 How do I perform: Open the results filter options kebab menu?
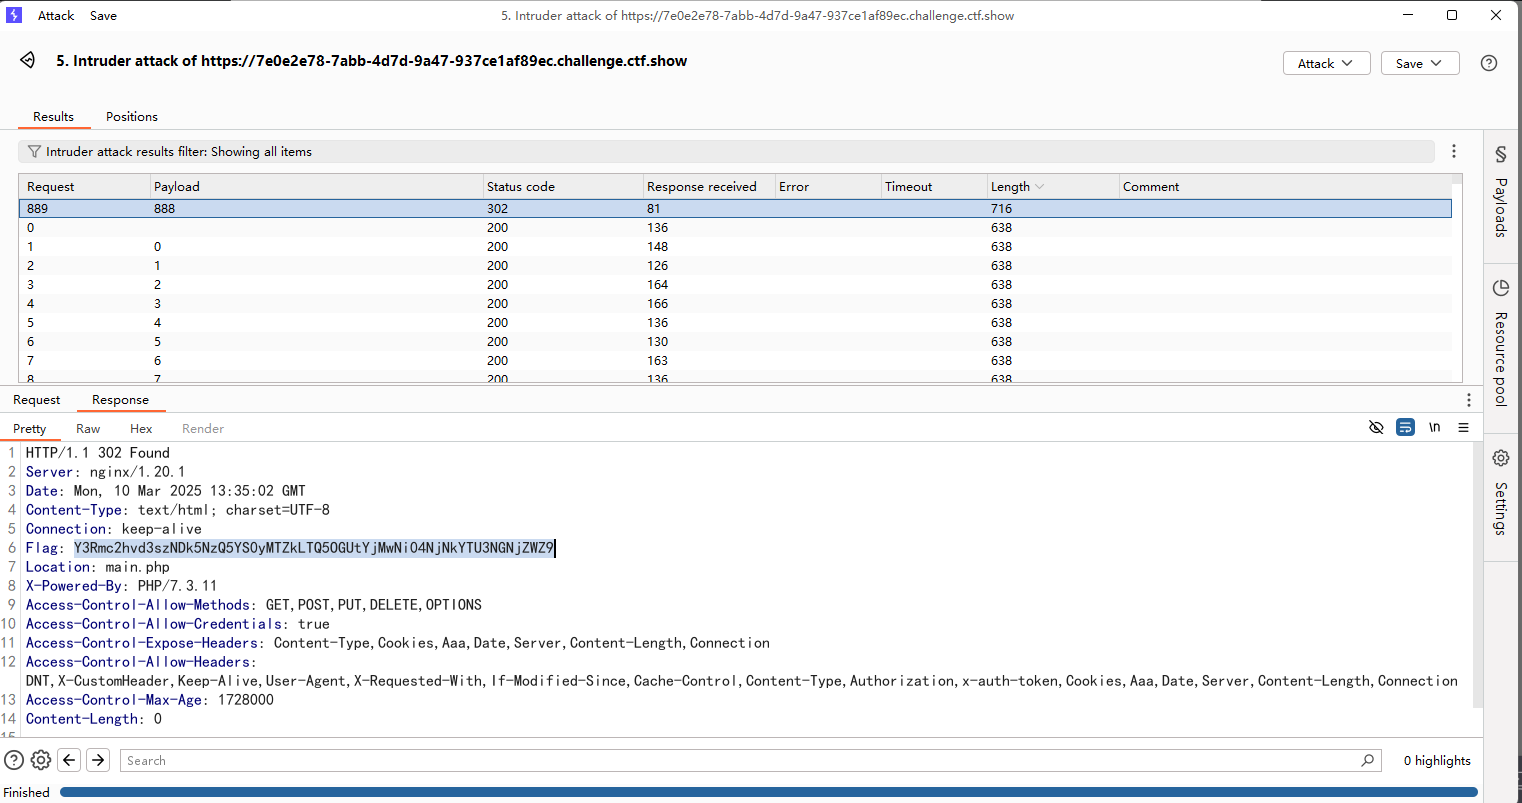click(x=1454, y=151)
